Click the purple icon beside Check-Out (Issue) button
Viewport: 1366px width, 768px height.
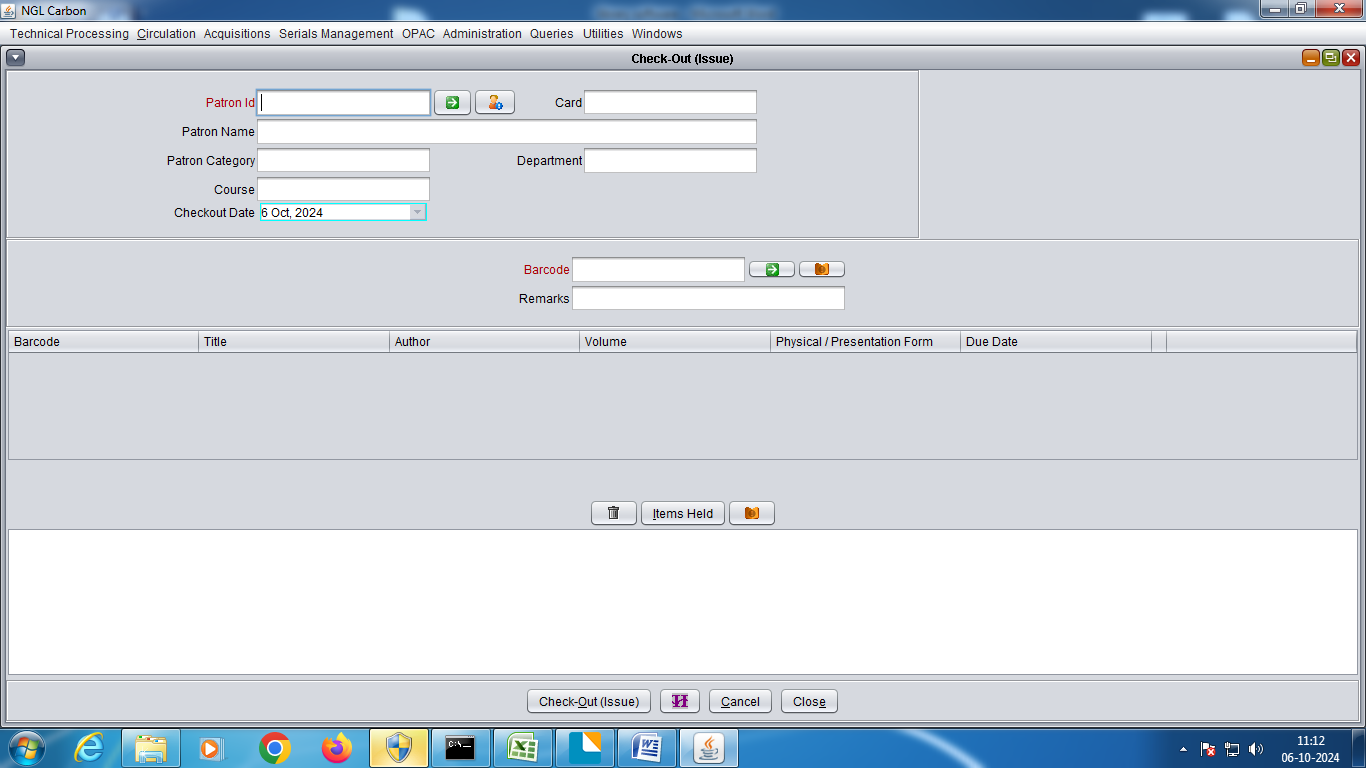680,701
